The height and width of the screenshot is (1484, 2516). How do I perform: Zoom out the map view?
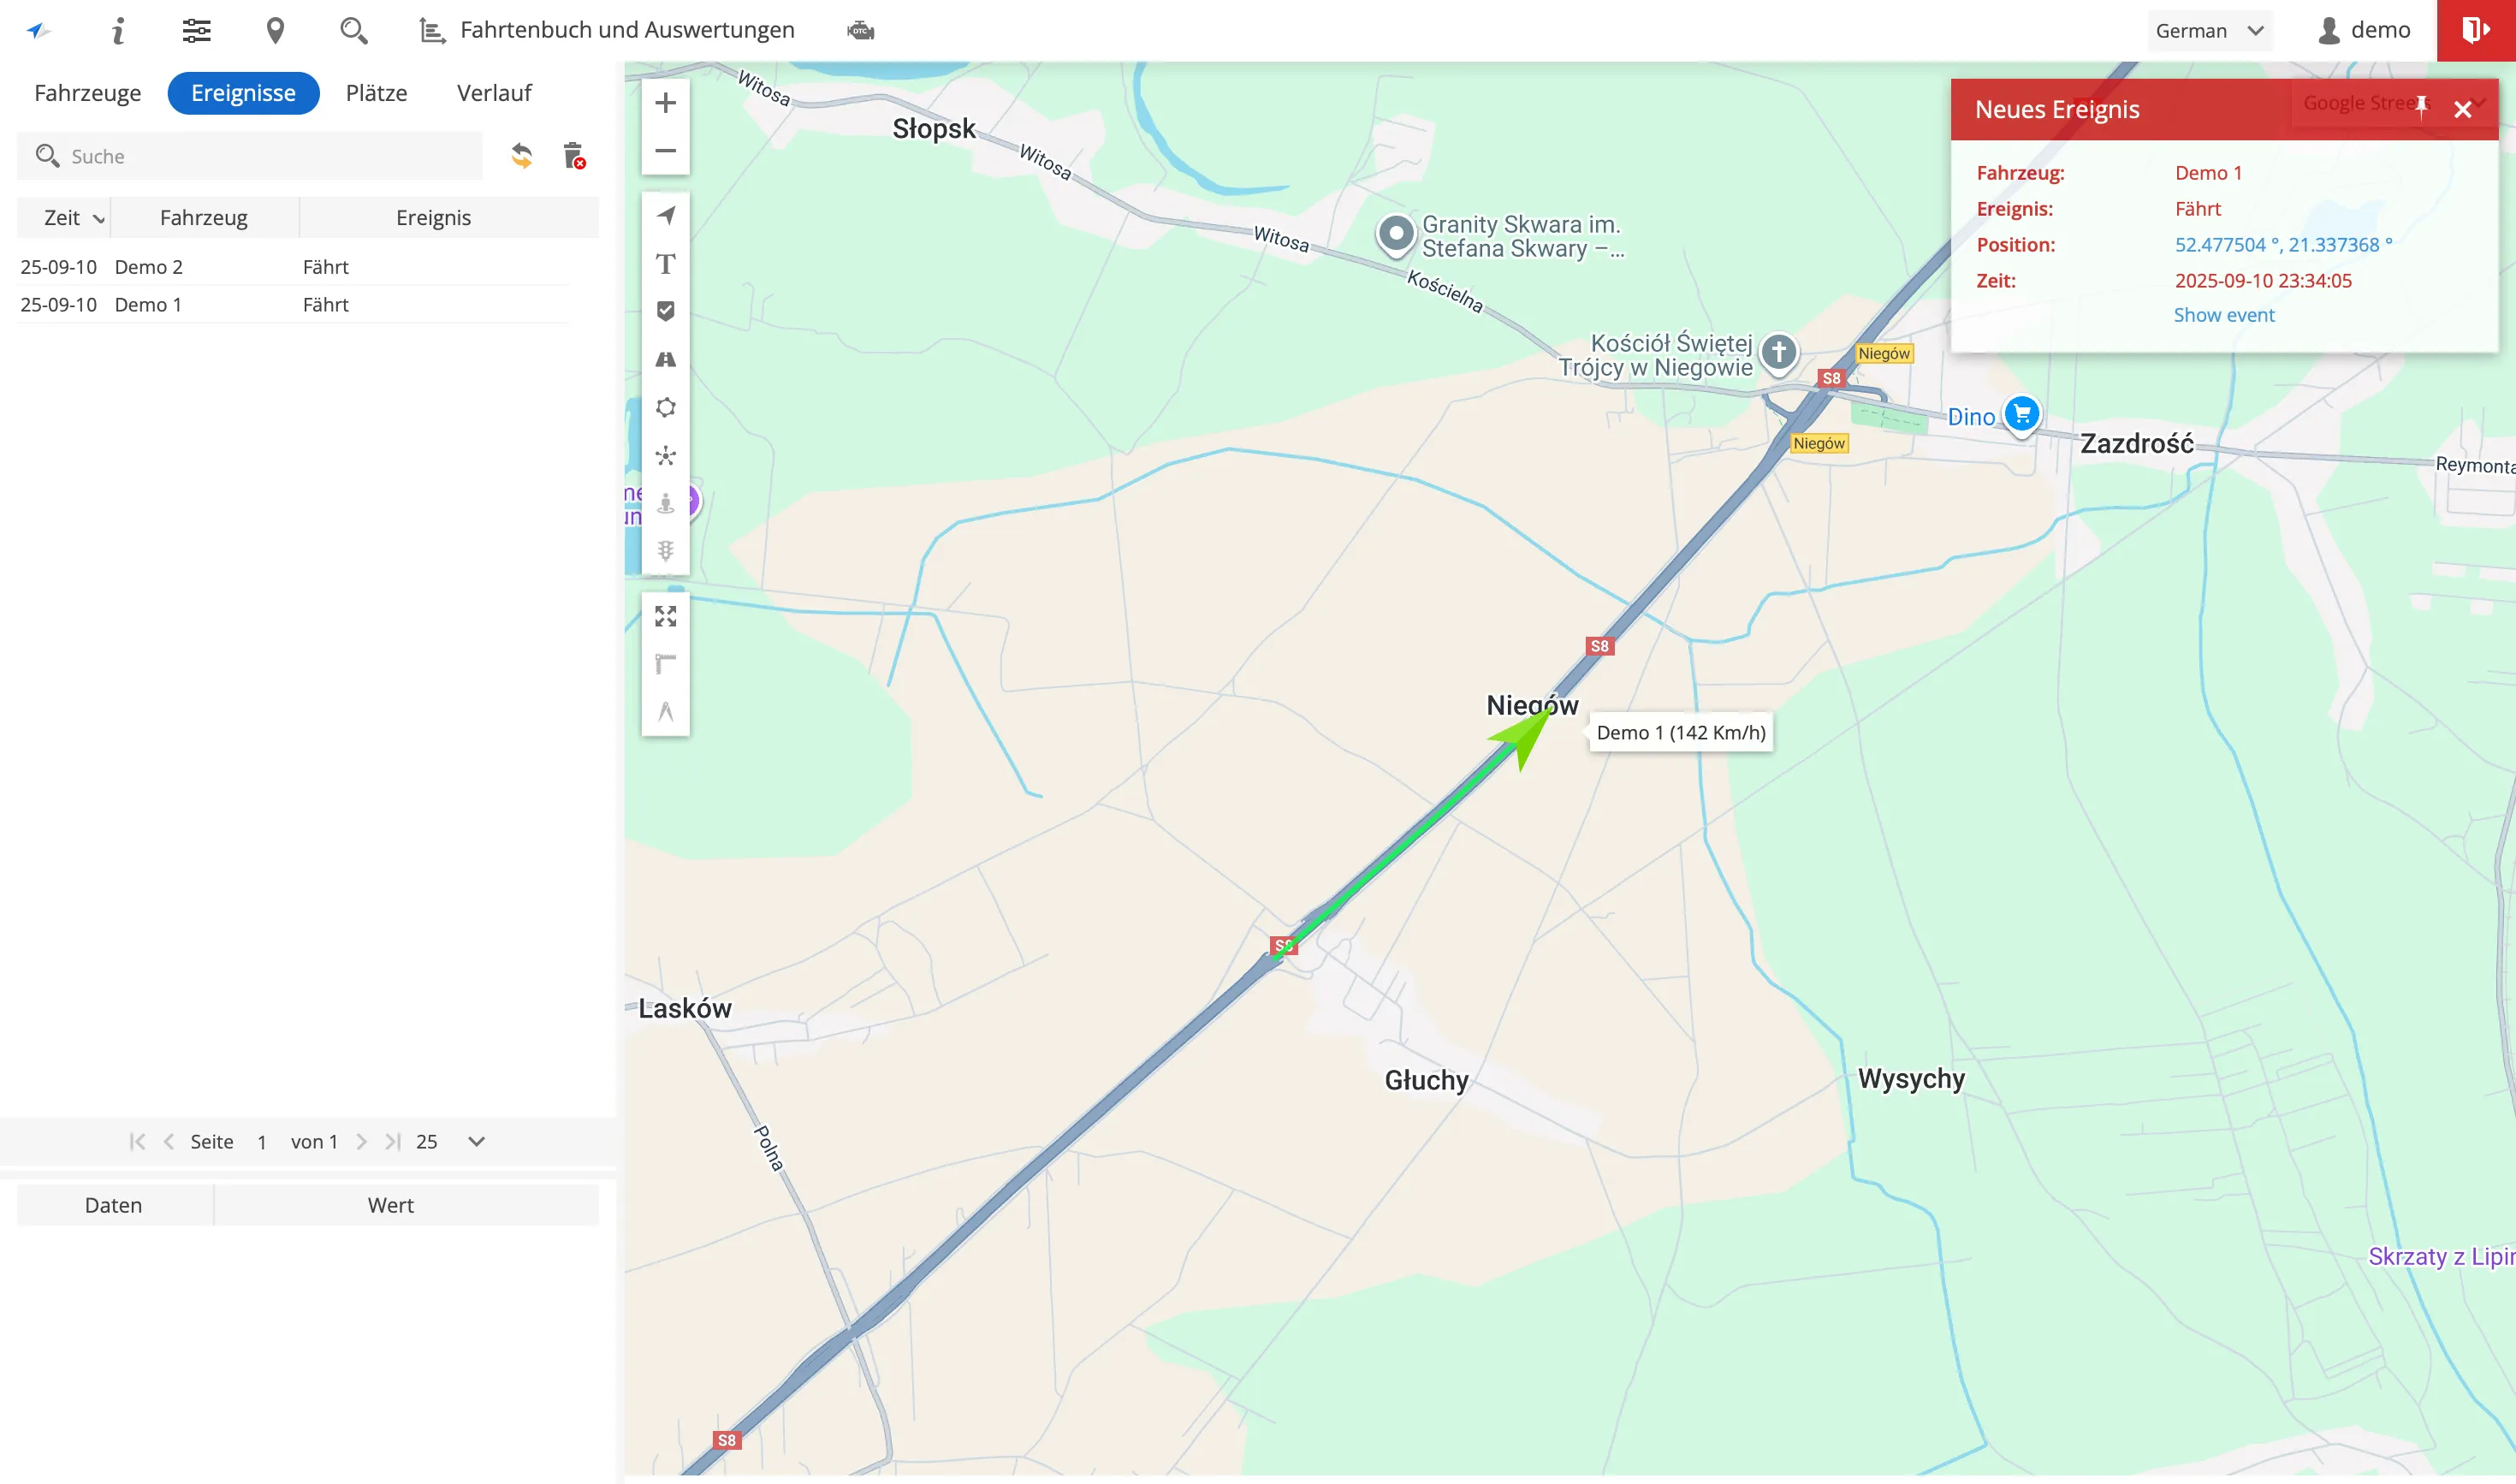pos(665,151)
